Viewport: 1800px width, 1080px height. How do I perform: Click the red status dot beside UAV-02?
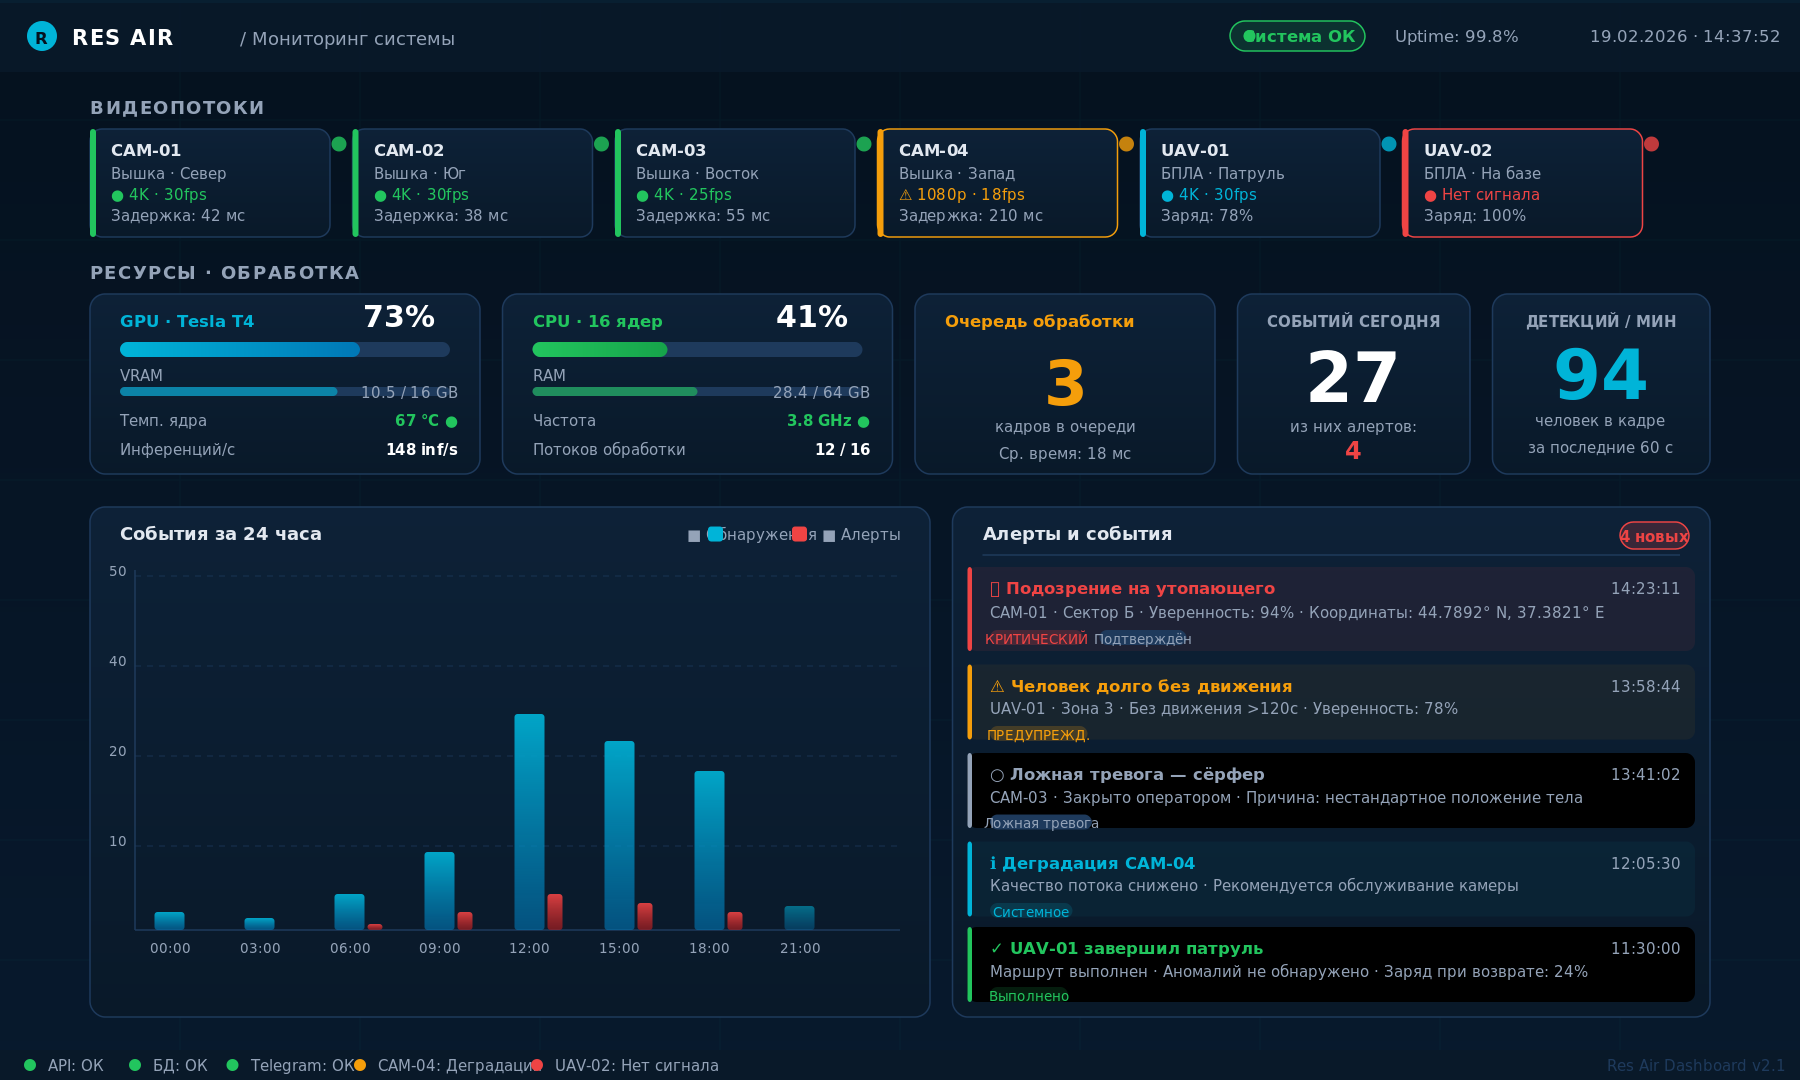pyautogui.click(x=1651, y=144)
